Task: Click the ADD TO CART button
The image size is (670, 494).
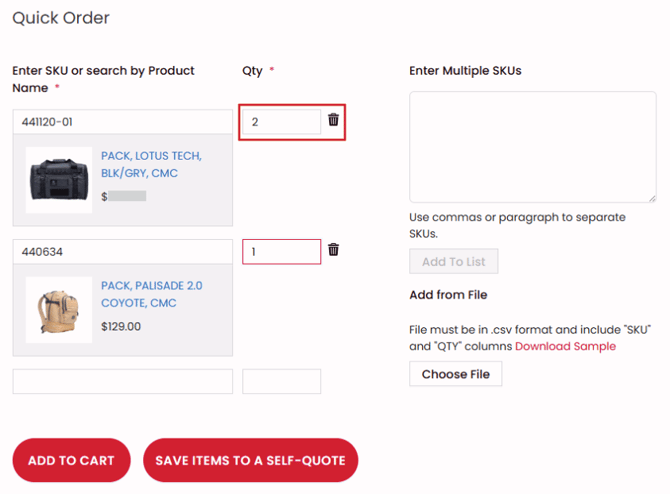Action: click(71, 460)
